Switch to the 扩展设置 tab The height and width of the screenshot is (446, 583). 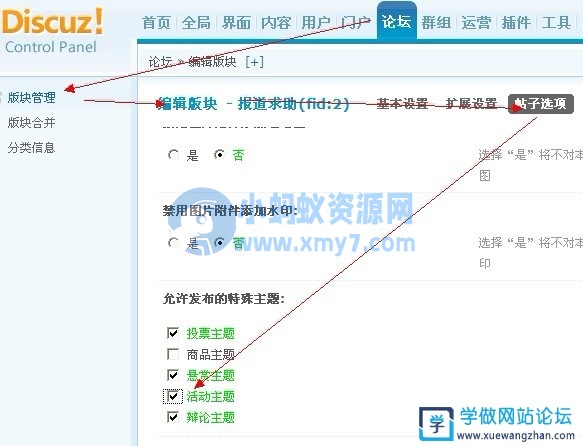click(471, 103)
